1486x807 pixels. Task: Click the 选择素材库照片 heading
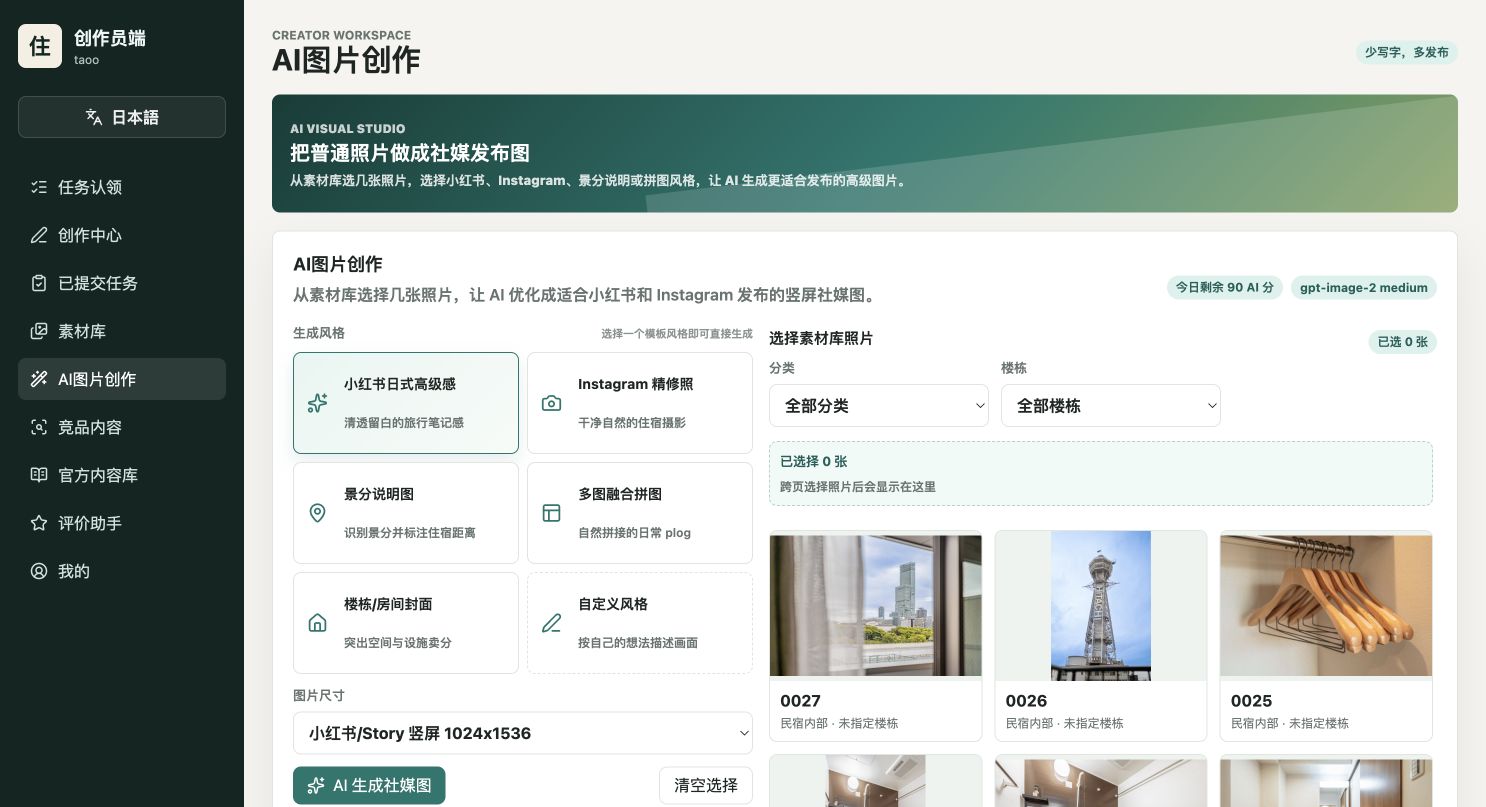pos(821,338)
